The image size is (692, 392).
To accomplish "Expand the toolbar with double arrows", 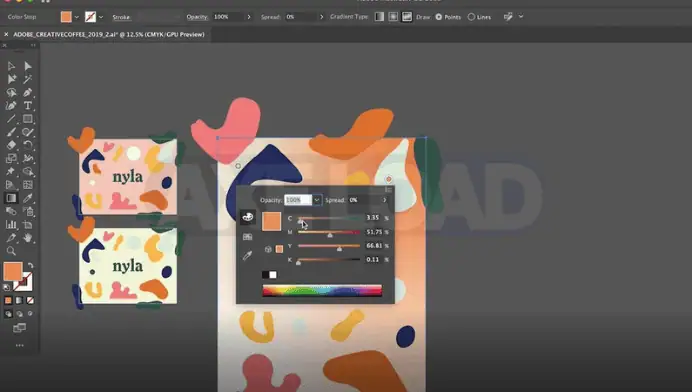I will (33, 45).
